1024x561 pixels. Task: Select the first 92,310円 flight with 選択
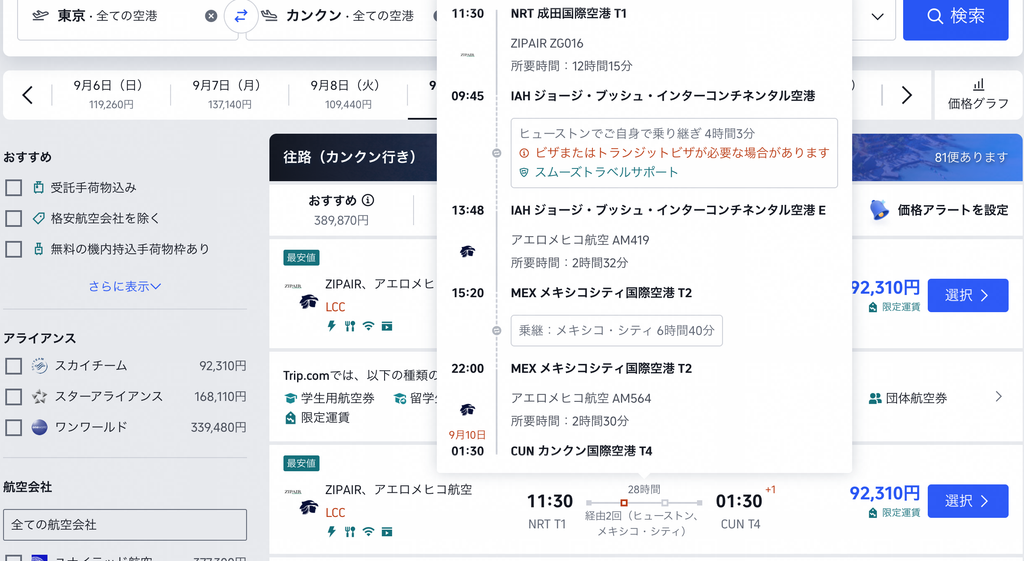click(968, 295)
